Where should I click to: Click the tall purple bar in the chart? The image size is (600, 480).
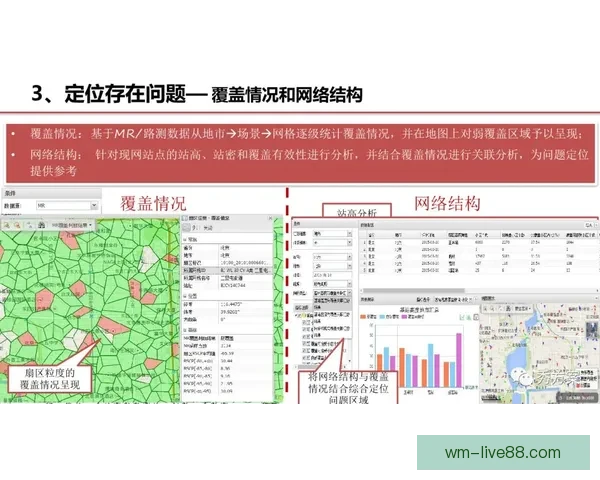click(459, 360)
